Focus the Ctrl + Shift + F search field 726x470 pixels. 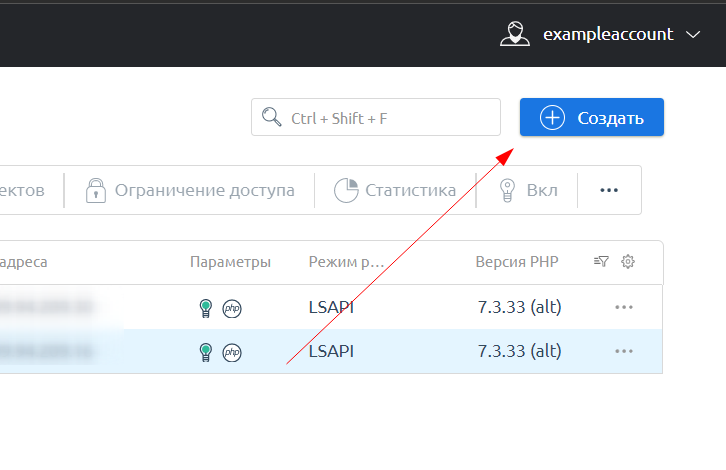click(390, 118)
